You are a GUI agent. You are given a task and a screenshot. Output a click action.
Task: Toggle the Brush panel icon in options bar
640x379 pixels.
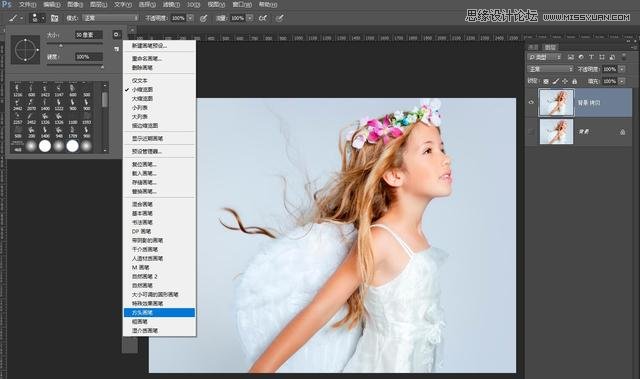(54, 18)
